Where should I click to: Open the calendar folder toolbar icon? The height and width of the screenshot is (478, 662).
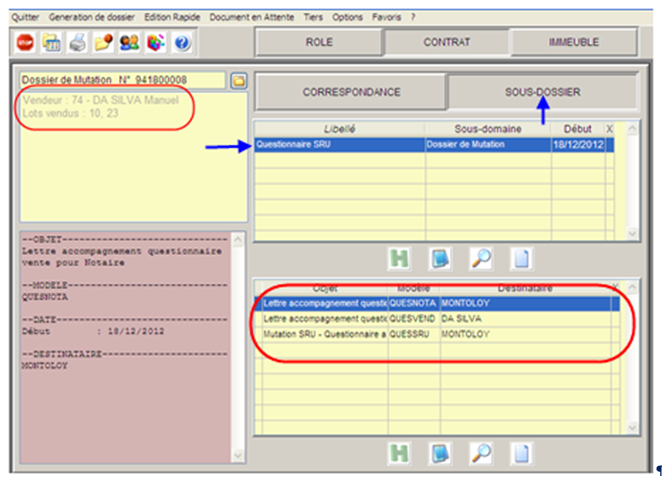click(x=51, y=43)
